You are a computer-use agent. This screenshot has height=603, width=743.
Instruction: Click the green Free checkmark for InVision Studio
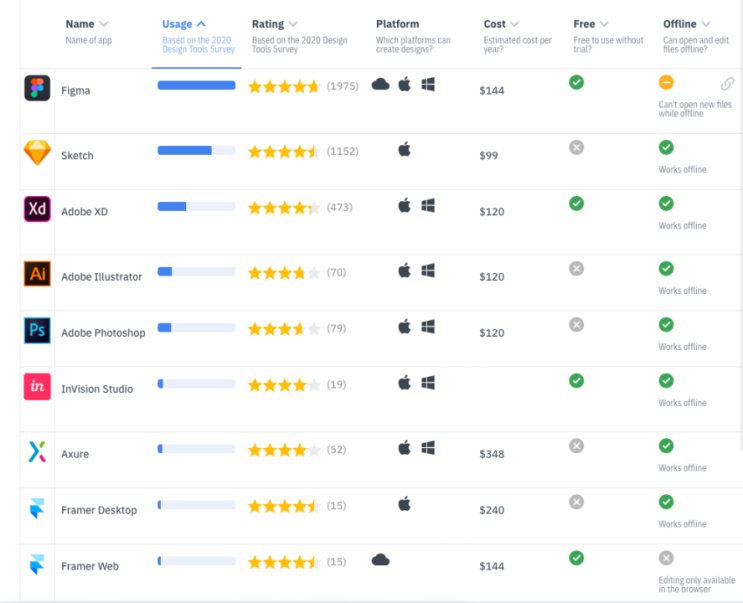coord(576,380)
